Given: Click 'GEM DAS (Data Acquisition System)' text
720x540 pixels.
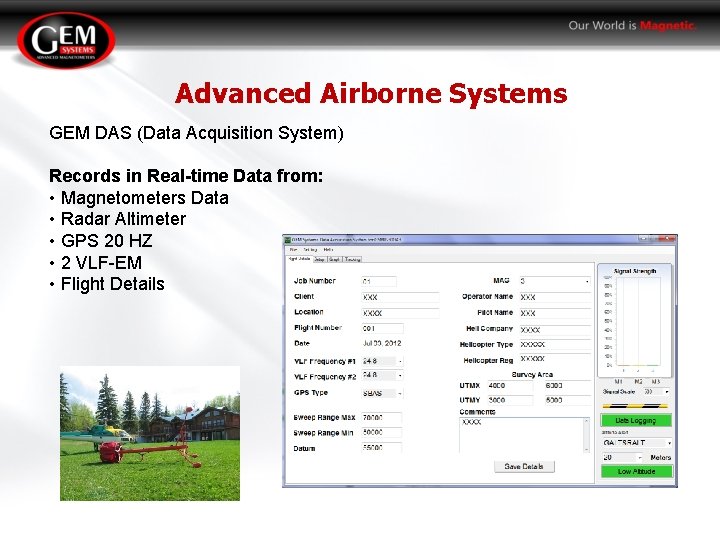Looking at the screenshot, I should coord(197,133).
